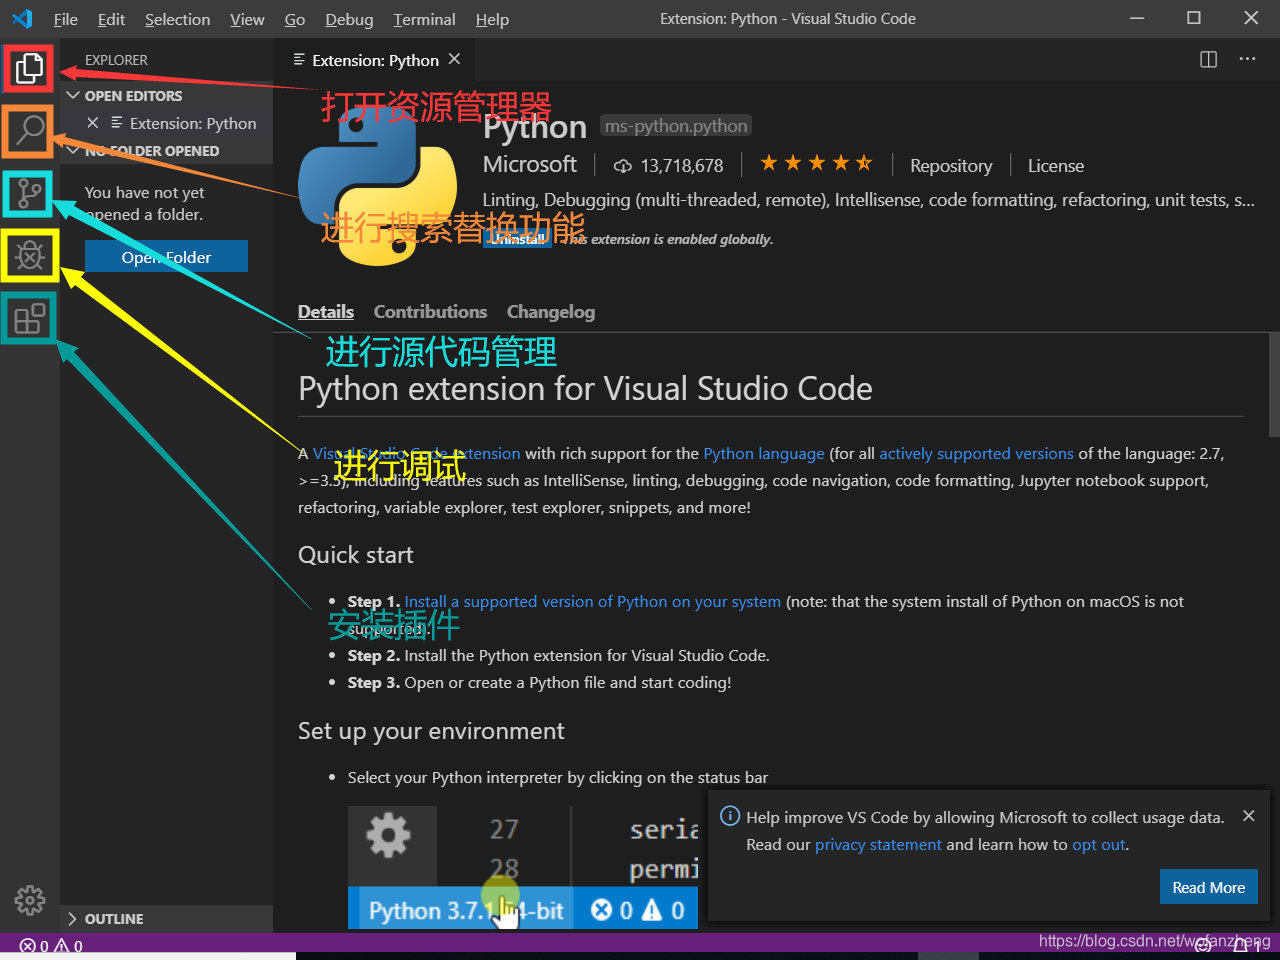Click the Python interpreter status bar image

coord(523,867)
